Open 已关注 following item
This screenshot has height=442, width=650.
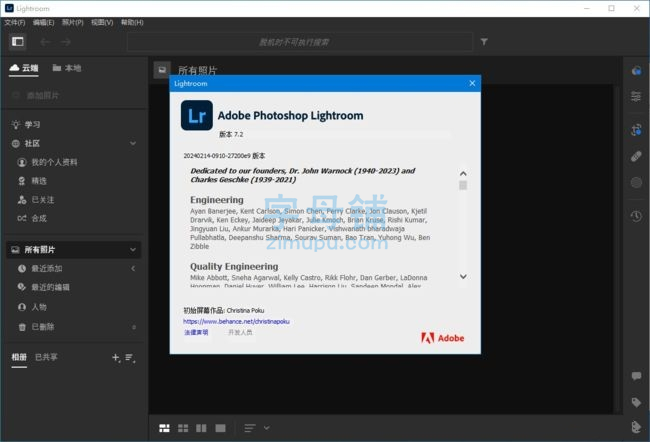(x=36, y=200)
